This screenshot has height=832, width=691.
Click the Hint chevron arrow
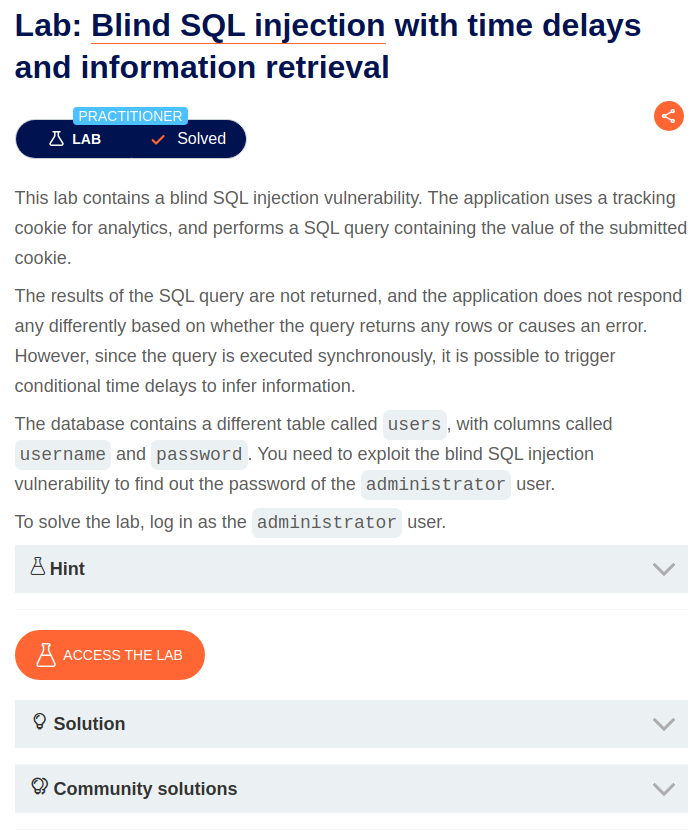[x=663, y=568]
